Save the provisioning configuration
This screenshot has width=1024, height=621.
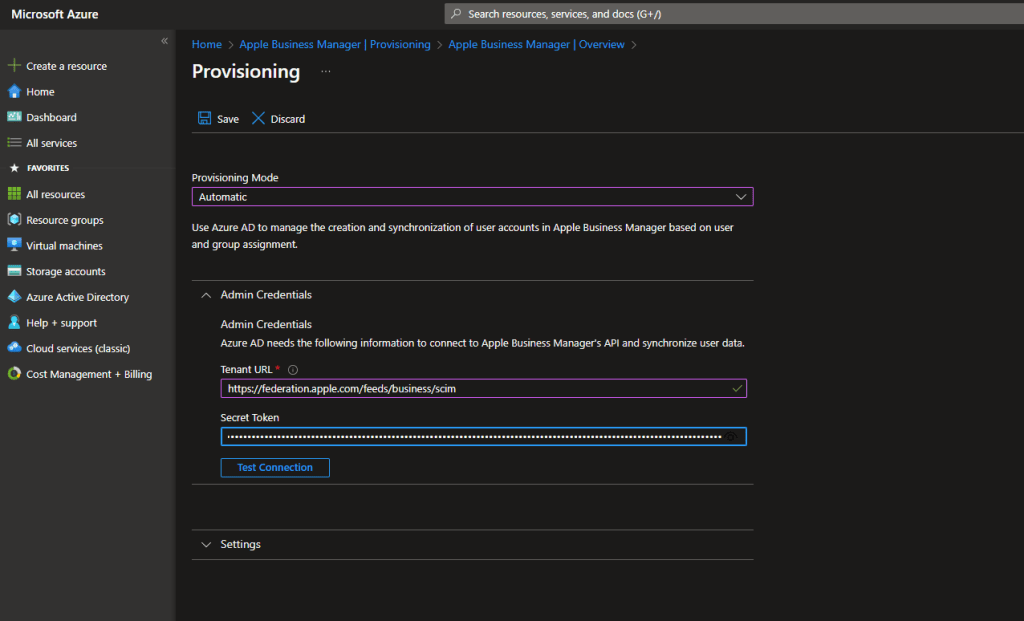pos(219,119)
